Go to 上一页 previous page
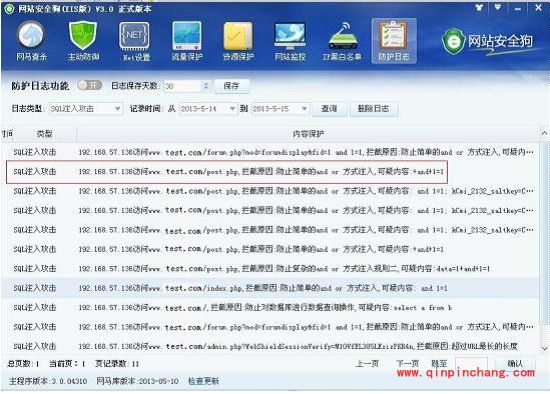The height and width of the screenshot is (394, 550). click(x=367, y=364)
